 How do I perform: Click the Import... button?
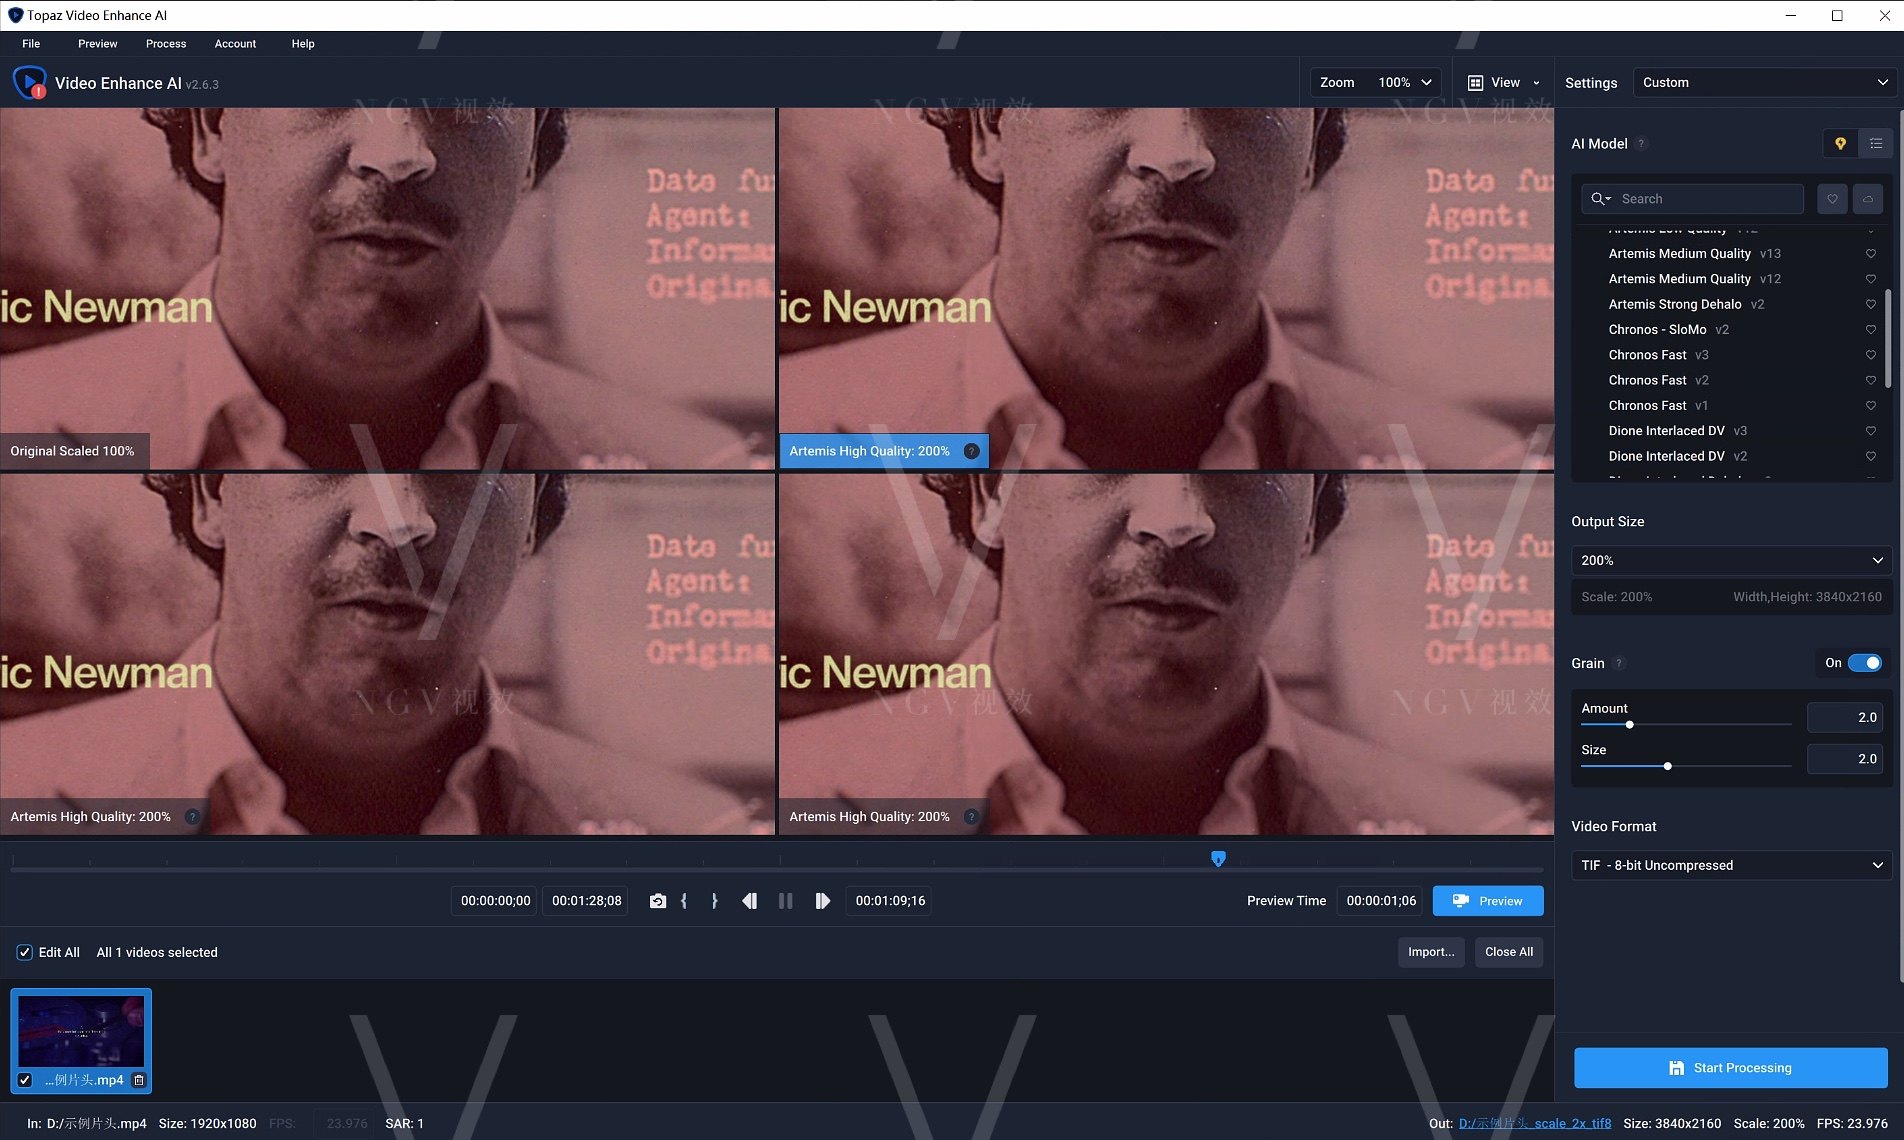1431,952
